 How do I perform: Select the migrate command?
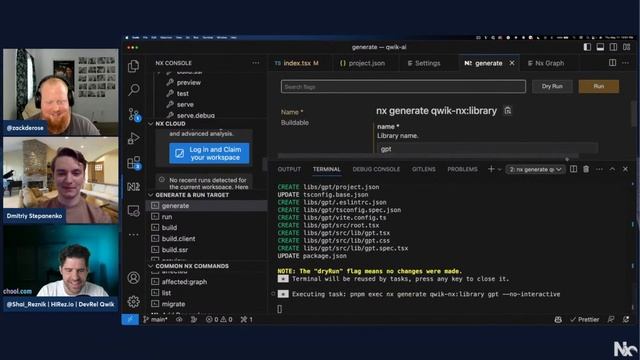click(207, 304)
